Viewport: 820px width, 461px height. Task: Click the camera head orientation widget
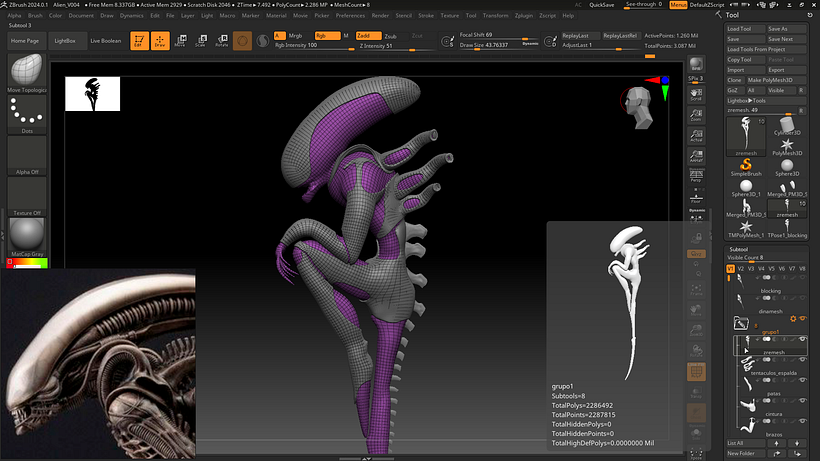(639, 107)
